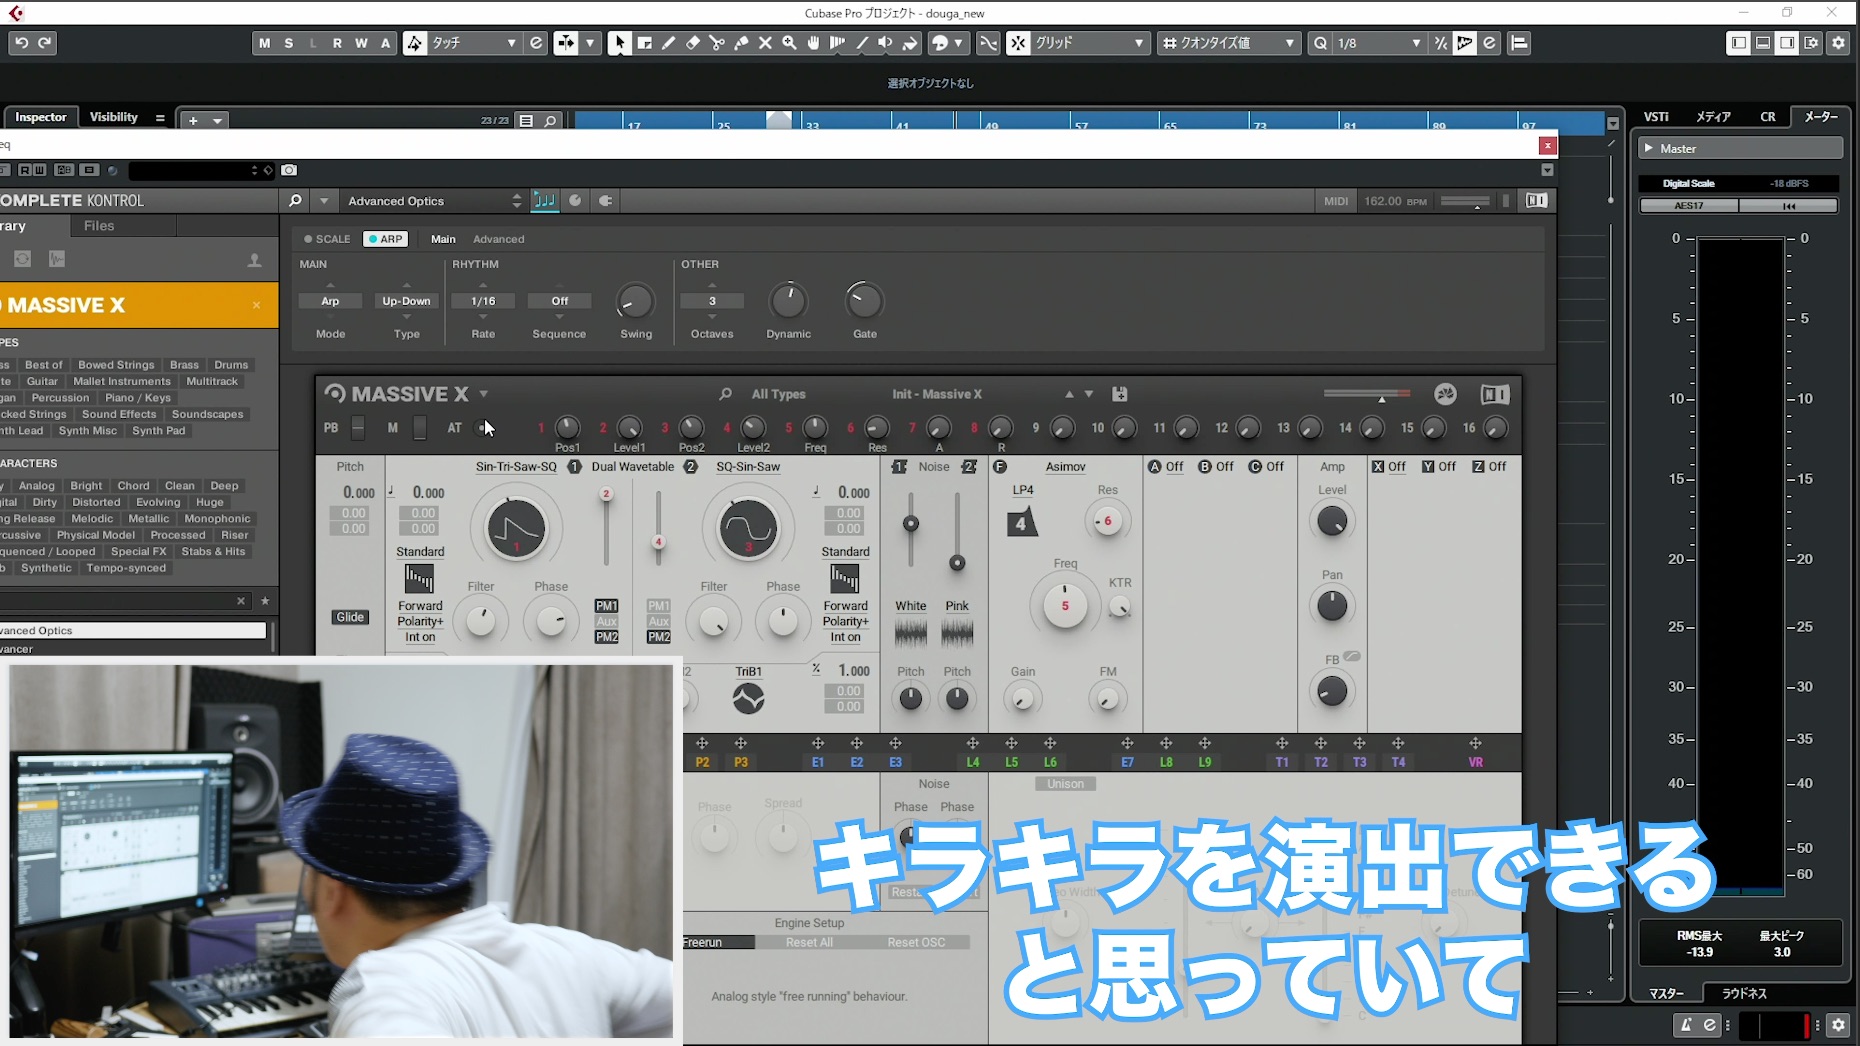Select the Range Selection tool
The height and width of the screenshot is (1046, 1860).
(644, 43)
